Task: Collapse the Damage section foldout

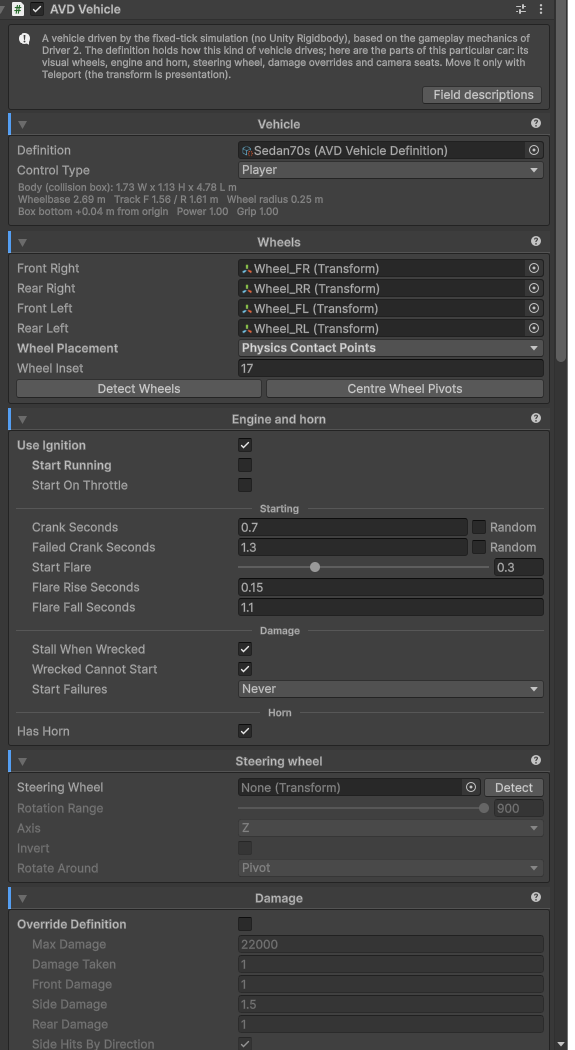Action: [22, 899]
